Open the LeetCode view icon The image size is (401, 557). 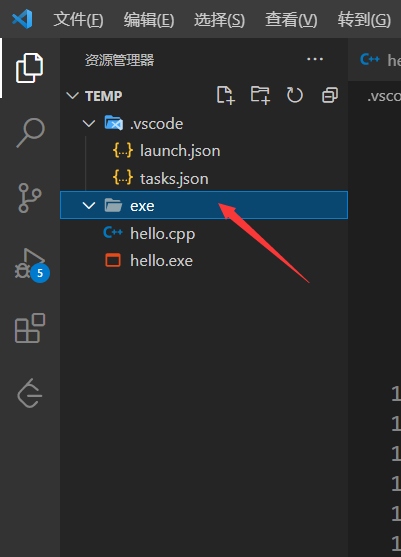[30, 393]
